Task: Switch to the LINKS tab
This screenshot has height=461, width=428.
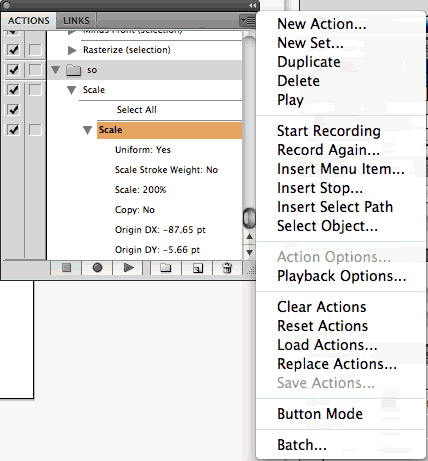Action: 76,21
